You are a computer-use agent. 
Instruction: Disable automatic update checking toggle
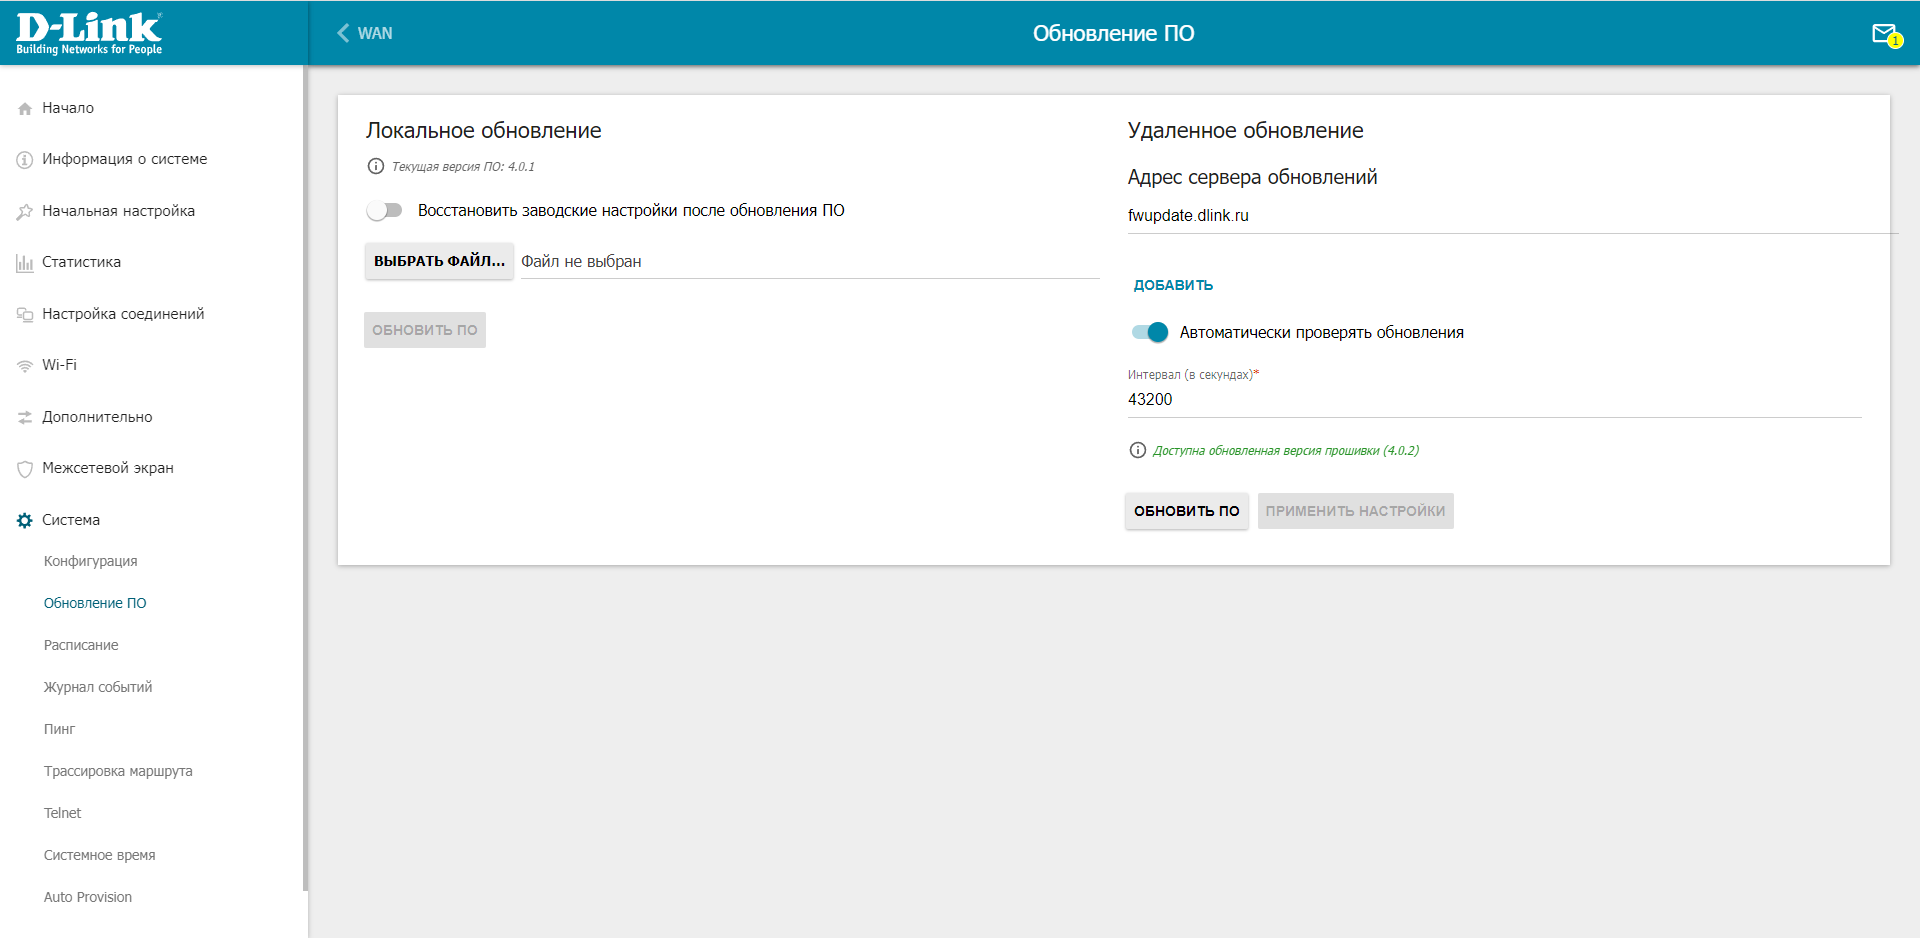(x=1149, y=333)
